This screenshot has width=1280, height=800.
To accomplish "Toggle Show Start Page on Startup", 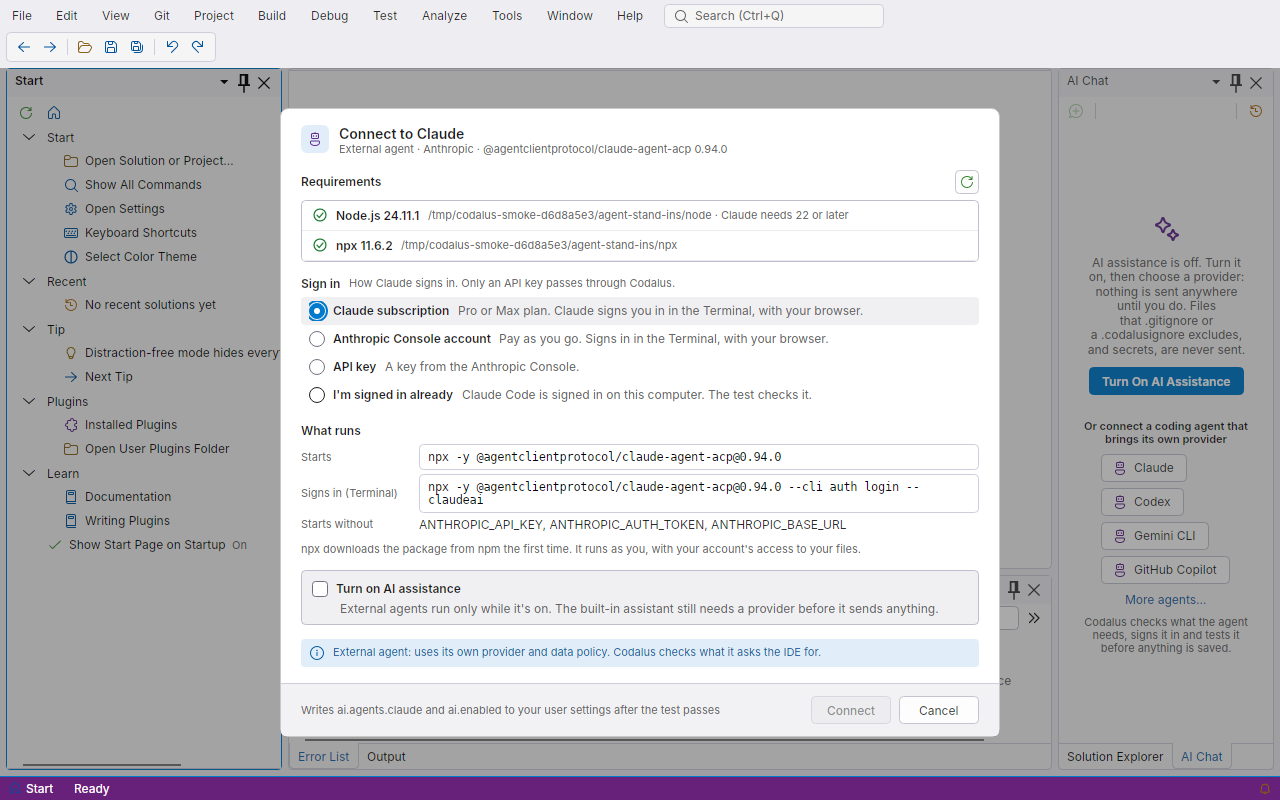I will coord(148,545).
